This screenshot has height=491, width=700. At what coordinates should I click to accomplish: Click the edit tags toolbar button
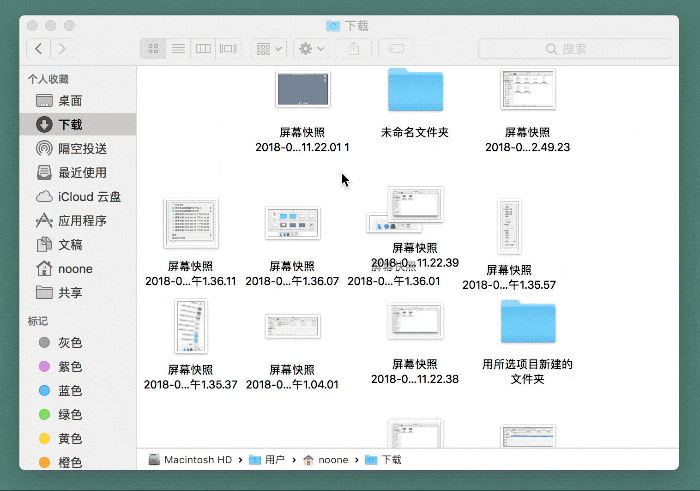point(396,48)
